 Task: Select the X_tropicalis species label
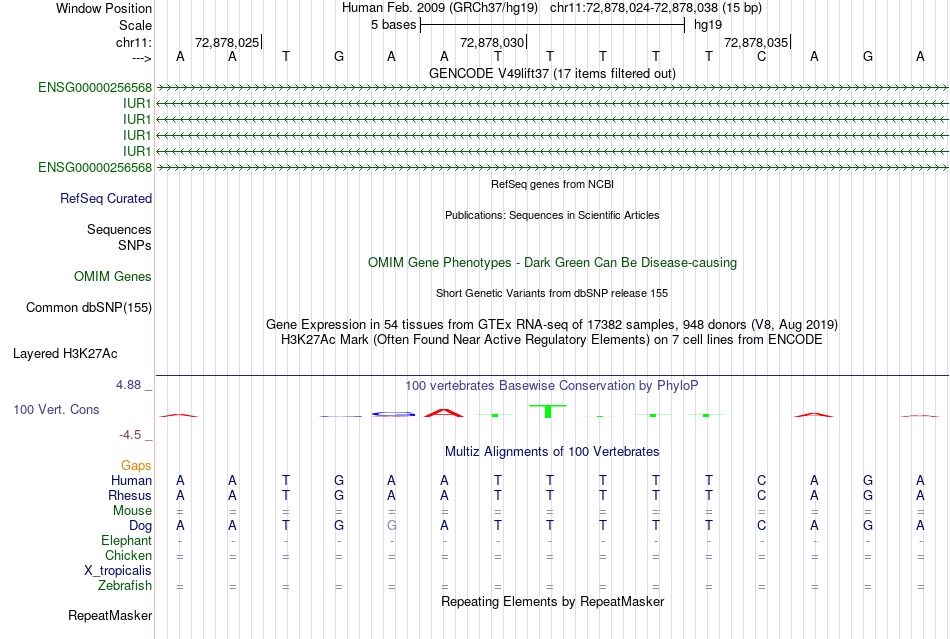[x=118, y=571]
